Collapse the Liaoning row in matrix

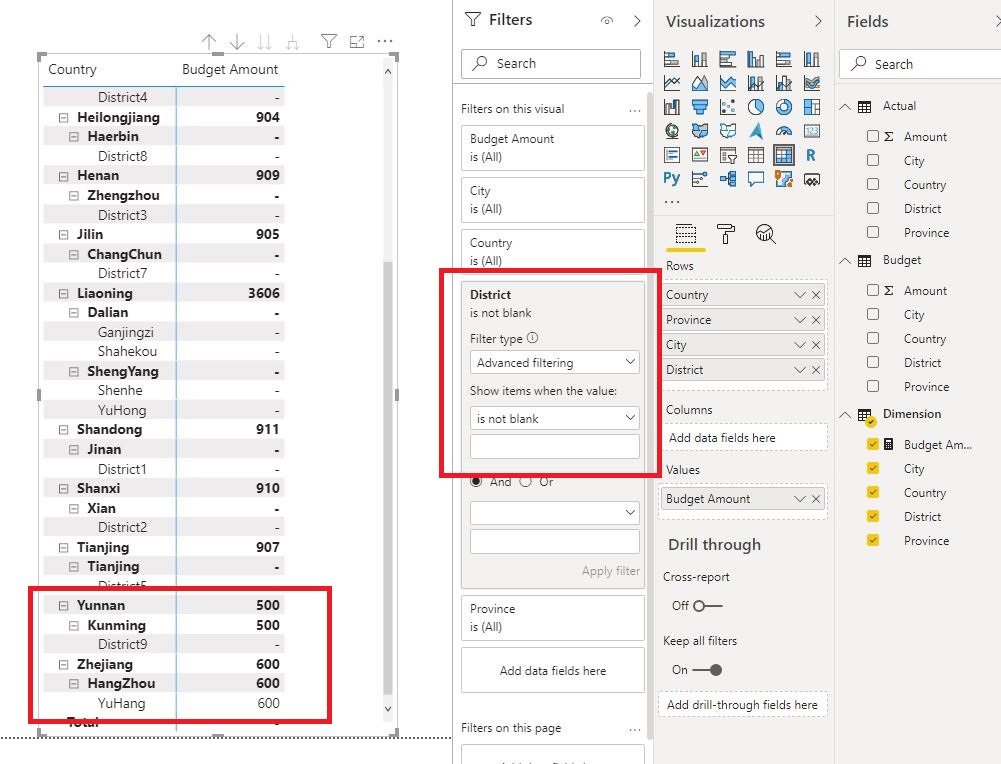coord(63,294)
